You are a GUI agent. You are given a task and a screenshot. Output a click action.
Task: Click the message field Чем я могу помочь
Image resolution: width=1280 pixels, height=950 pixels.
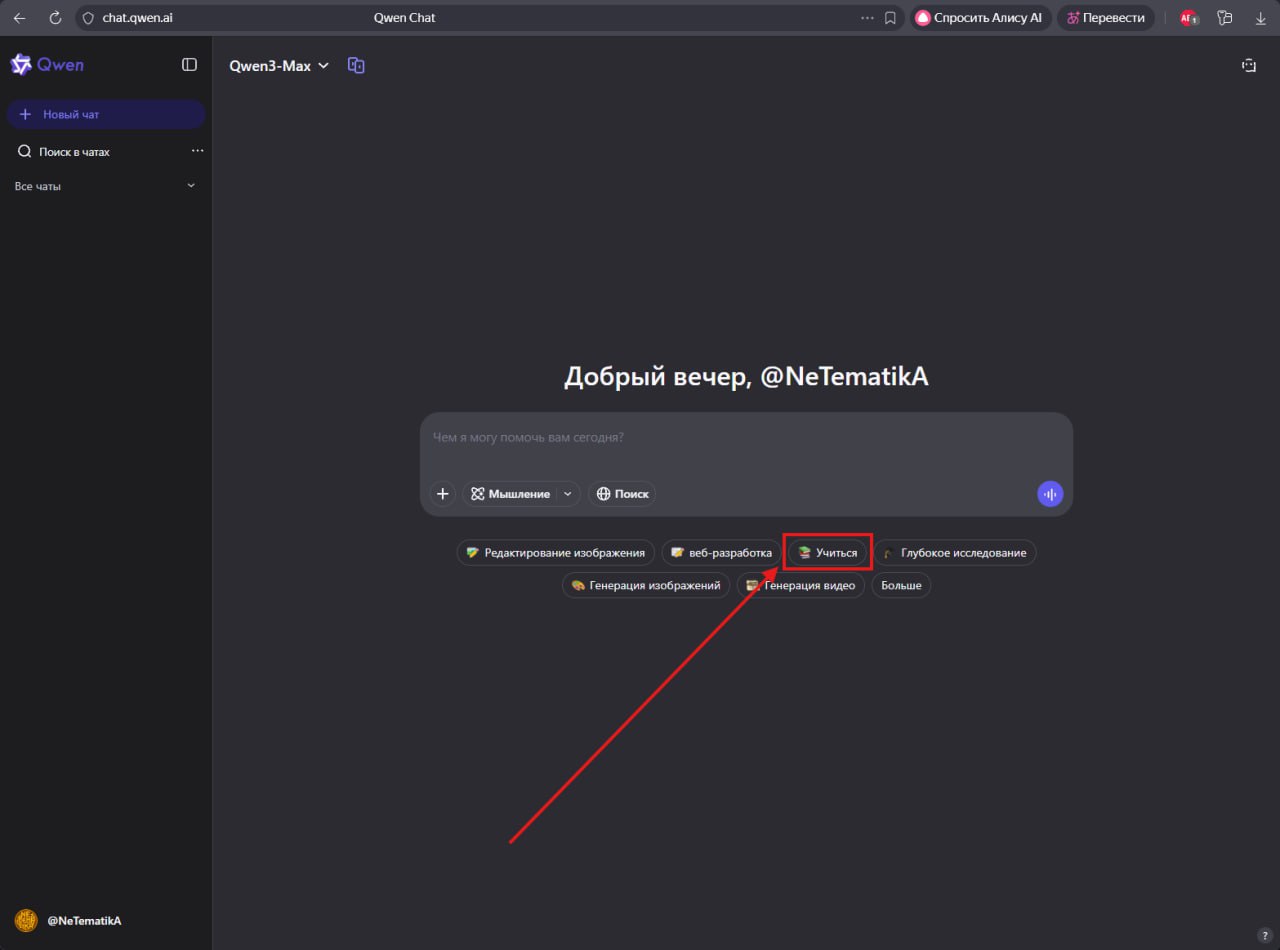tap(746, 438)
